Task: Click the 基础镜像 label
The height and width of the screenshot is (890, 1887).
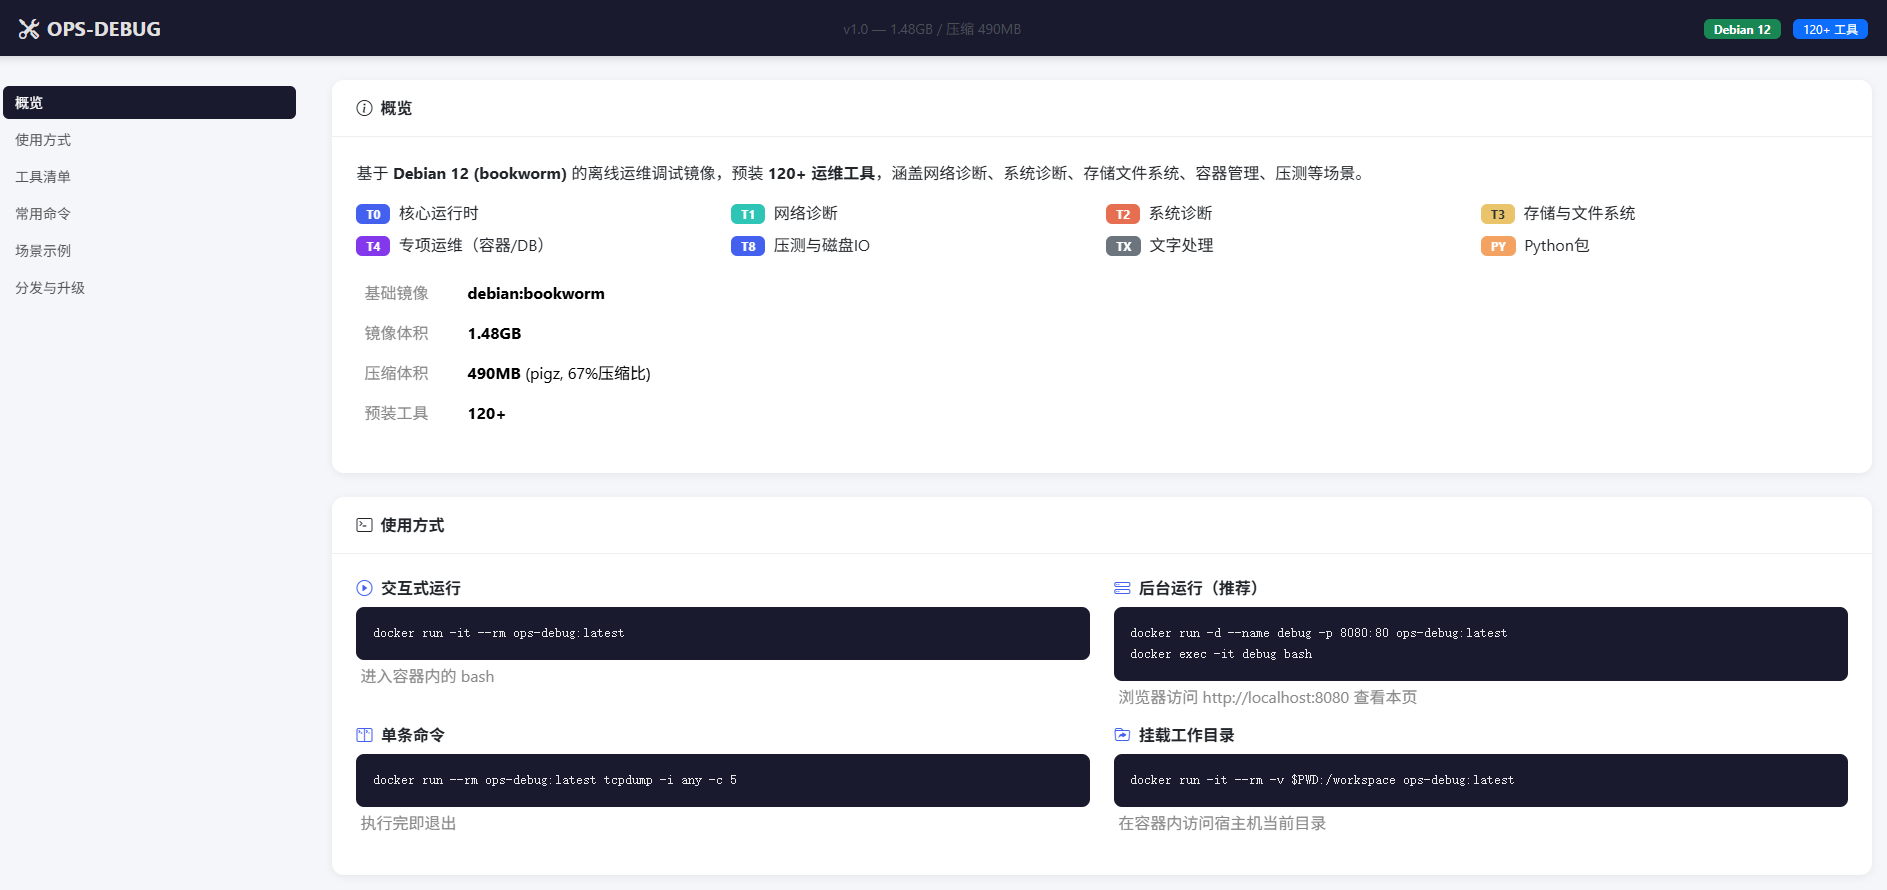Action: (396, 293)
